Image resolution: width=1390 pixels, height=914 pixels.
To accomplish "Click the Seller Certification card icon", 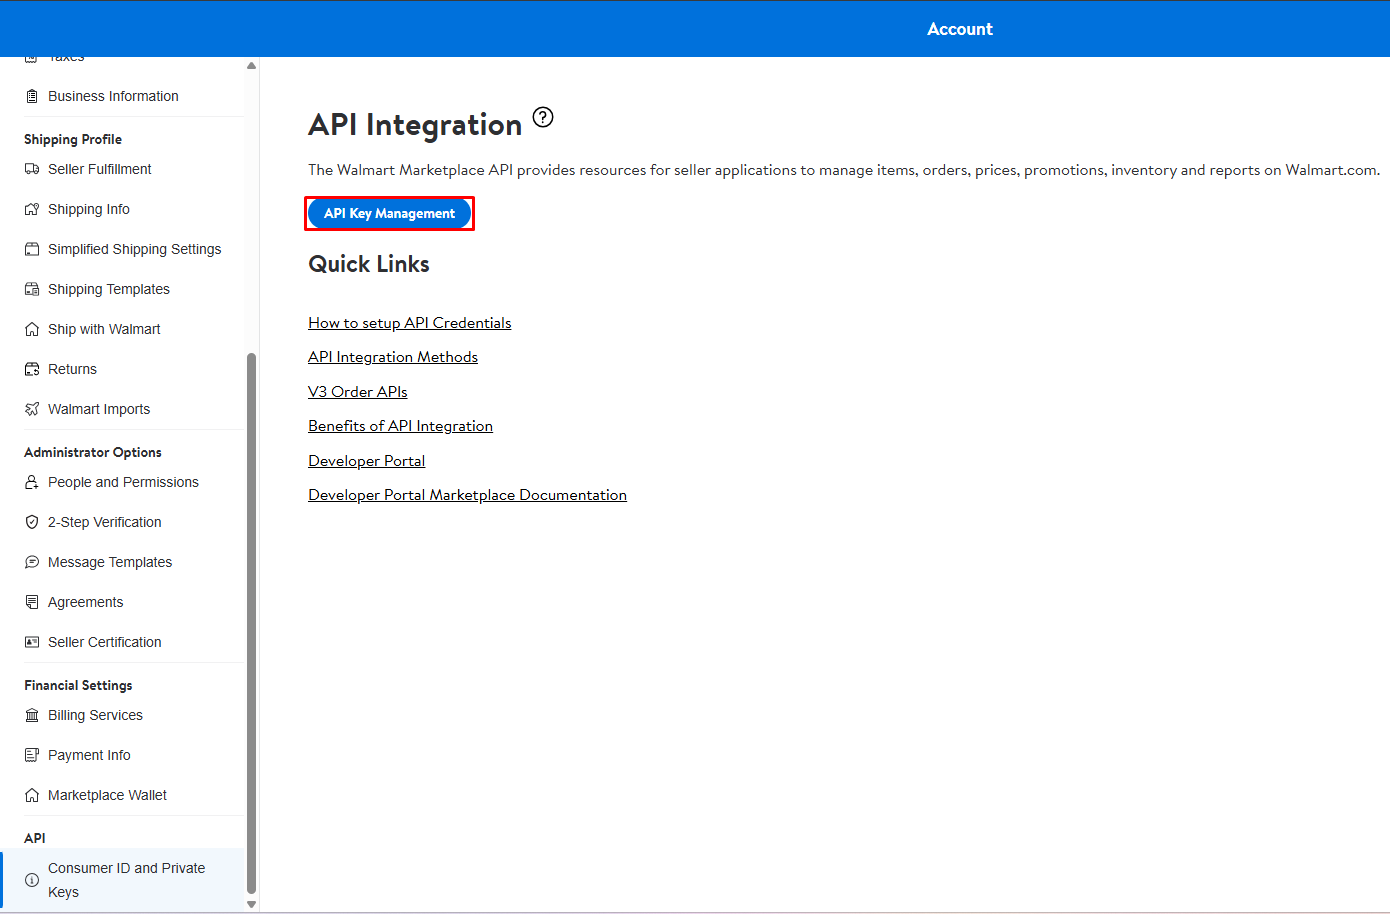I will click(x=32, y=642).
